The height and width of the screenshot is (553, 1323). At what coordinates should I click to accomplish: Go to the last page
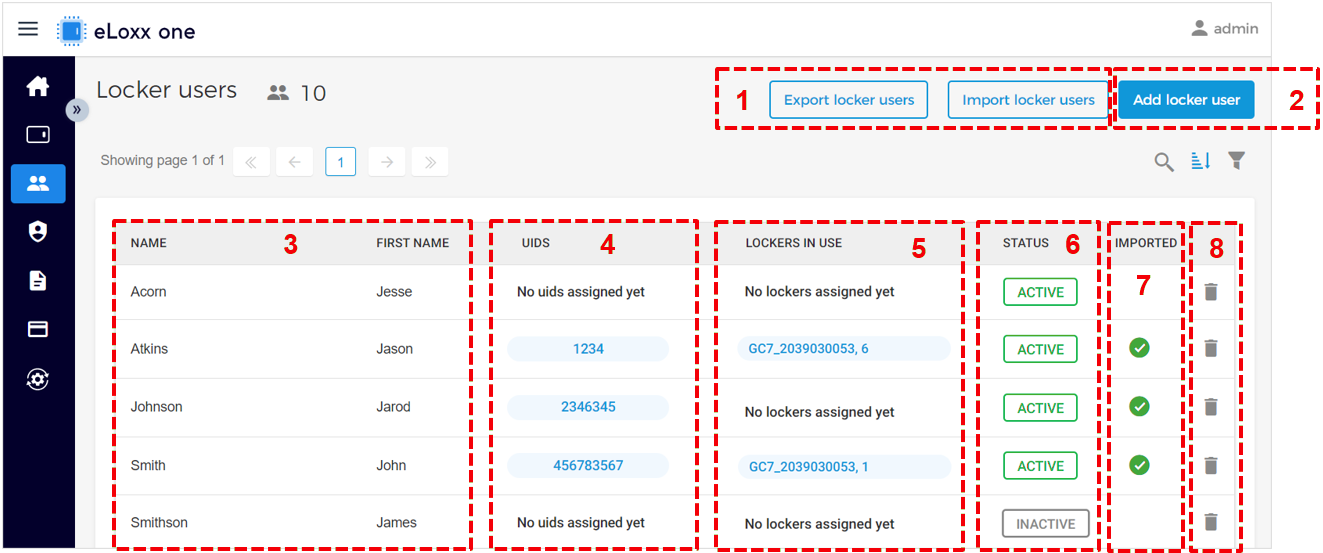[x=430, y=162]
